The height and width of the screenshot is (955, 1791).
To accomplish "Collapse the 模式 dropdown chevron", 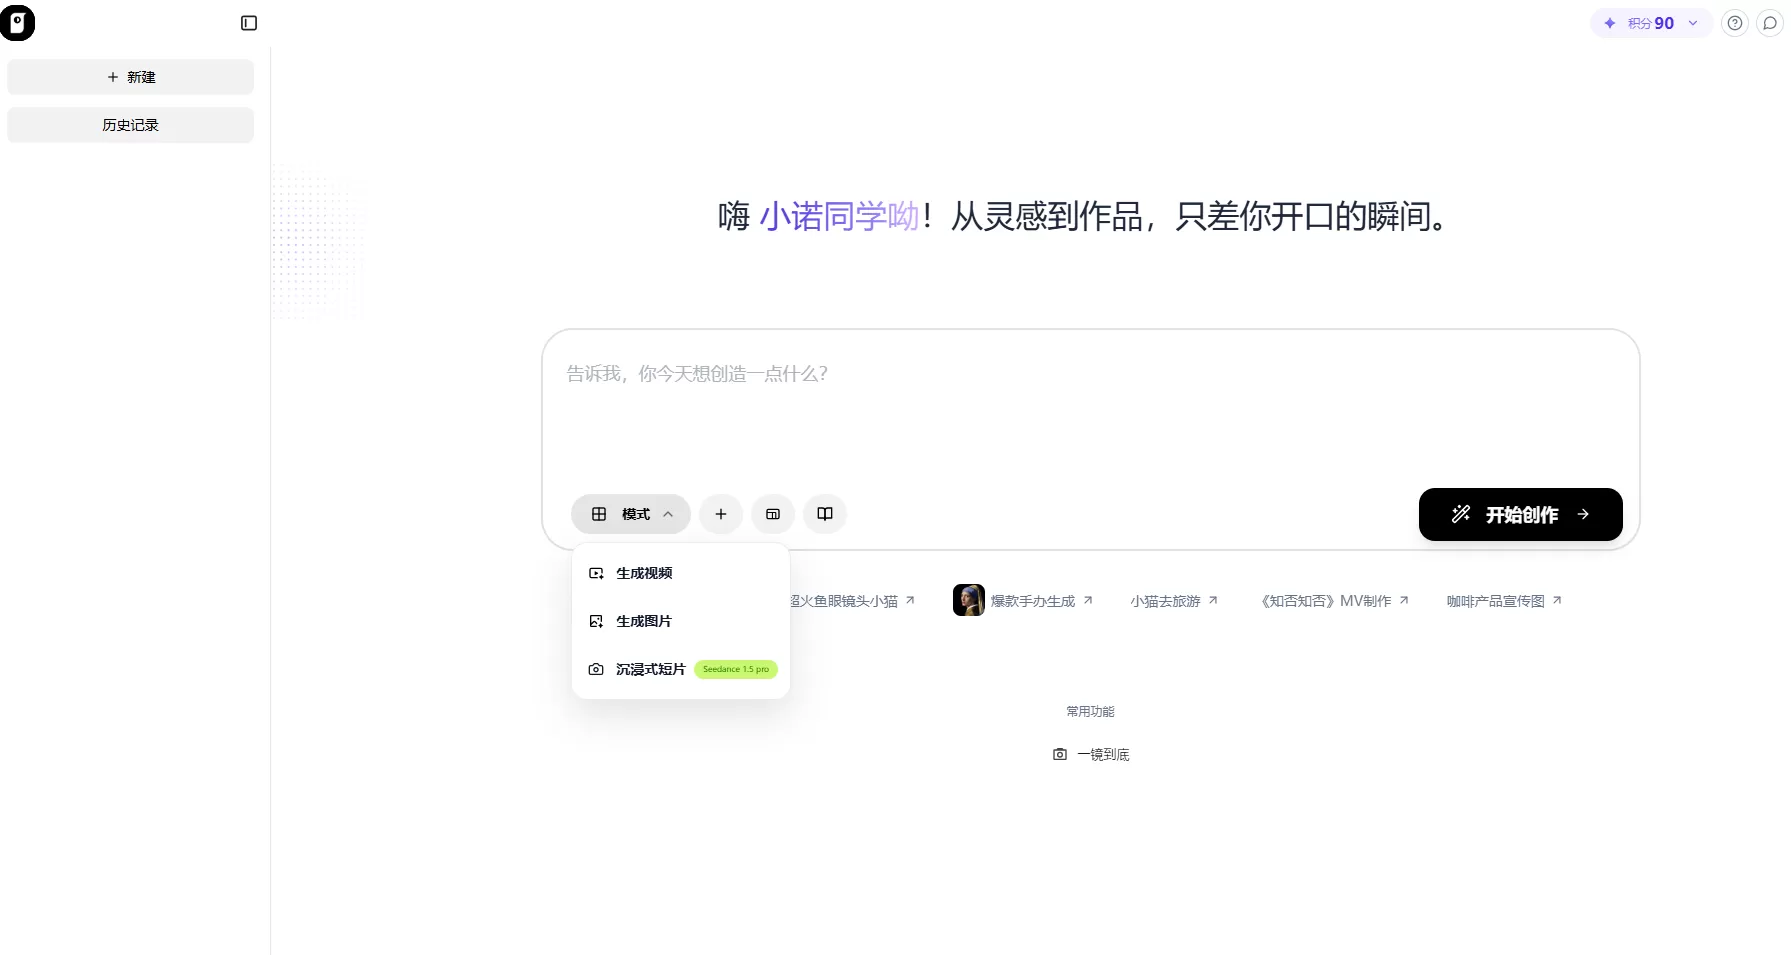I will coord(668,514).
